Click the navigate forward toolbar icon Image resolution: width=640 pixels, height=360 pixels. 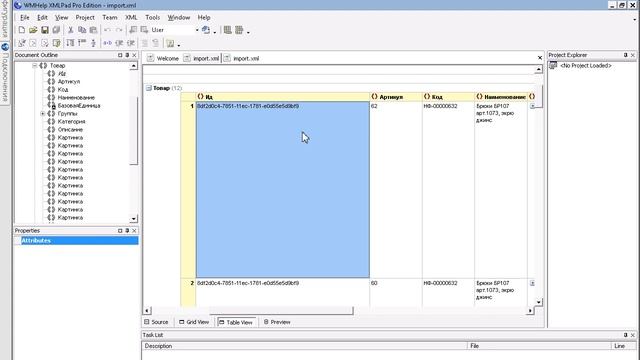(144, 30)
